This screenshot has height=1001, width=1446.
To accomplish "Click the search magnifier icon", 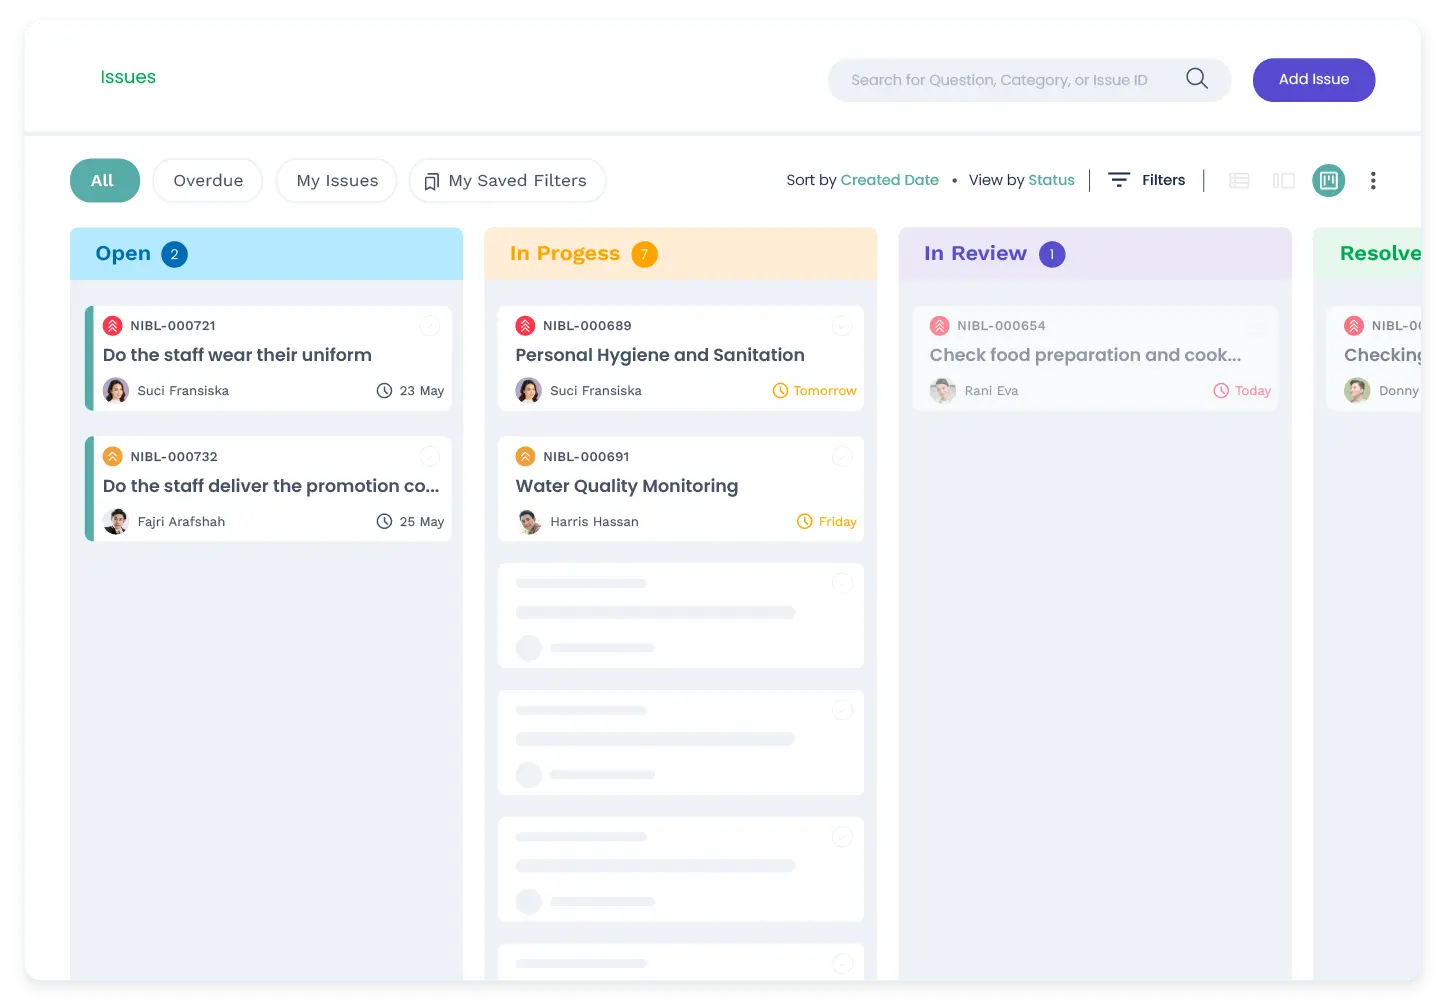I will 1196,79.
